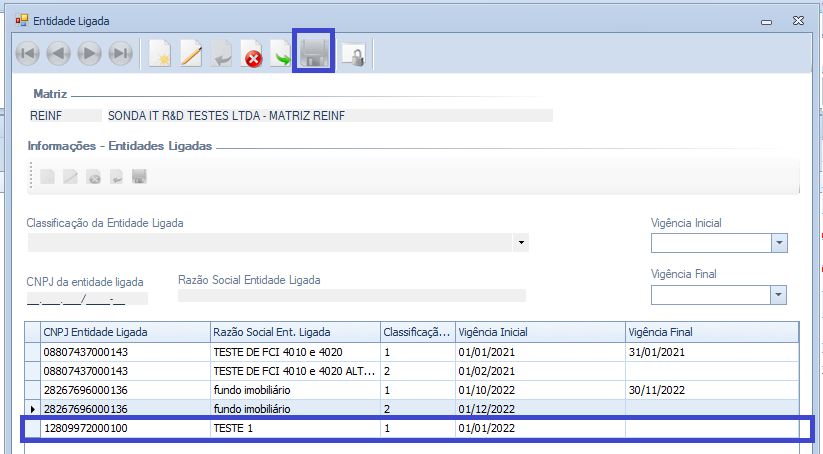This screenshot has width=823, height=454.
Task: Sort by CNPJ Entidade Ligada column header
Action: [x=123, y=332]
